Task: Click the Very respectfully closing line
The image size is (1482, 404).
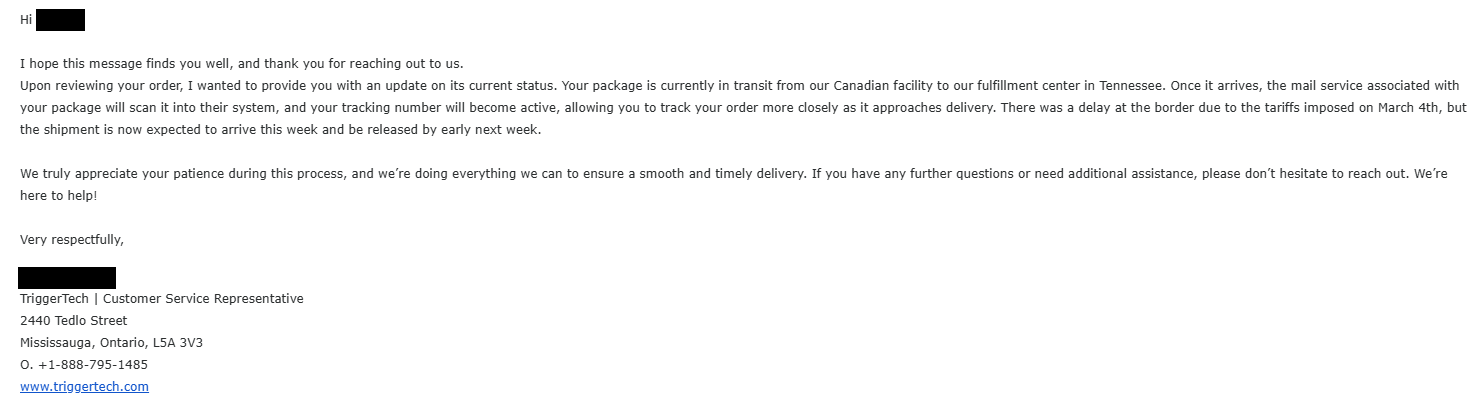Action: [x=72, y=240]
